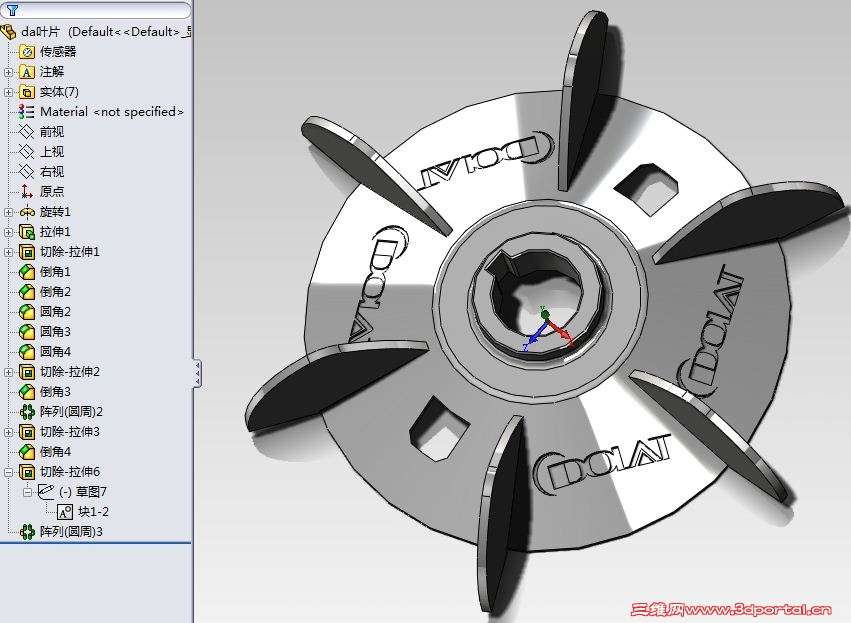851x623 pixels.
Task: Click the 圆角2 fillet icon
Action: 27,312
